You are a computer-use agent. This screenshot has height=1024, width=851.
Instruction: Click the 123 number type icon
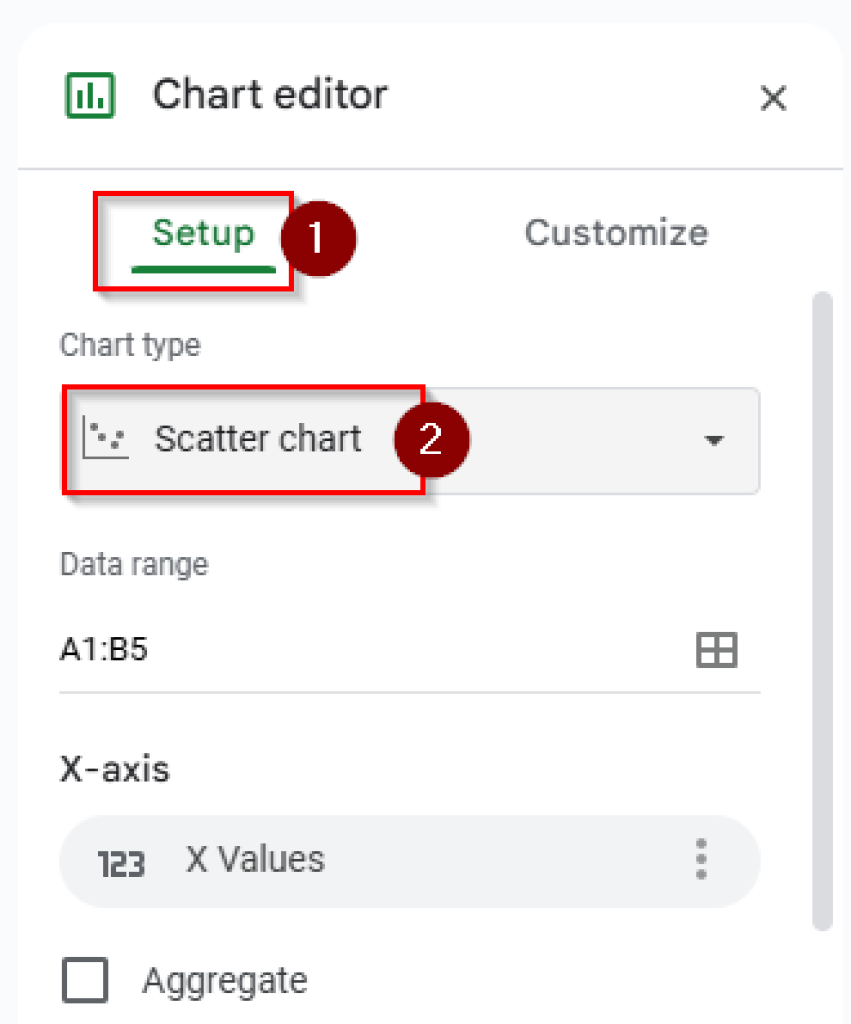pos(121,863)
